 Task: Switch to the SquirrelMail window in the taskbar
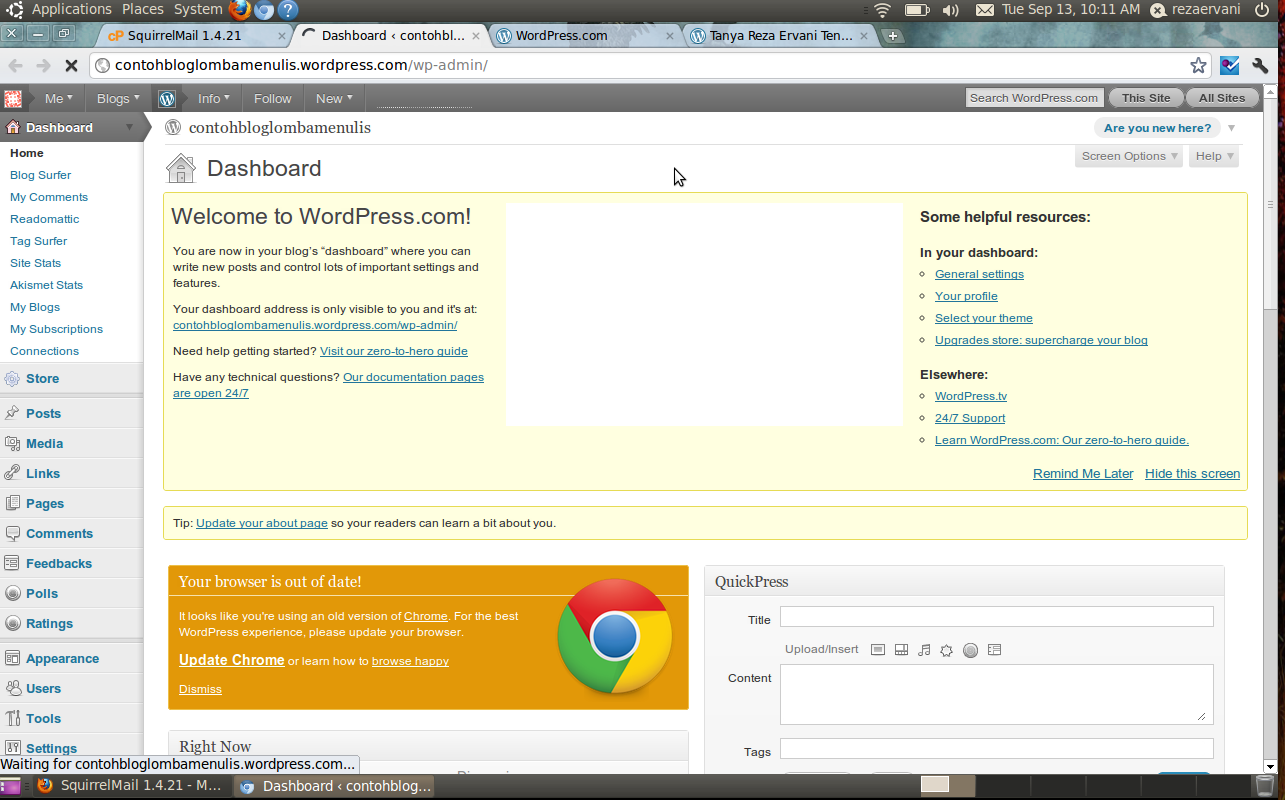(129, 786)
